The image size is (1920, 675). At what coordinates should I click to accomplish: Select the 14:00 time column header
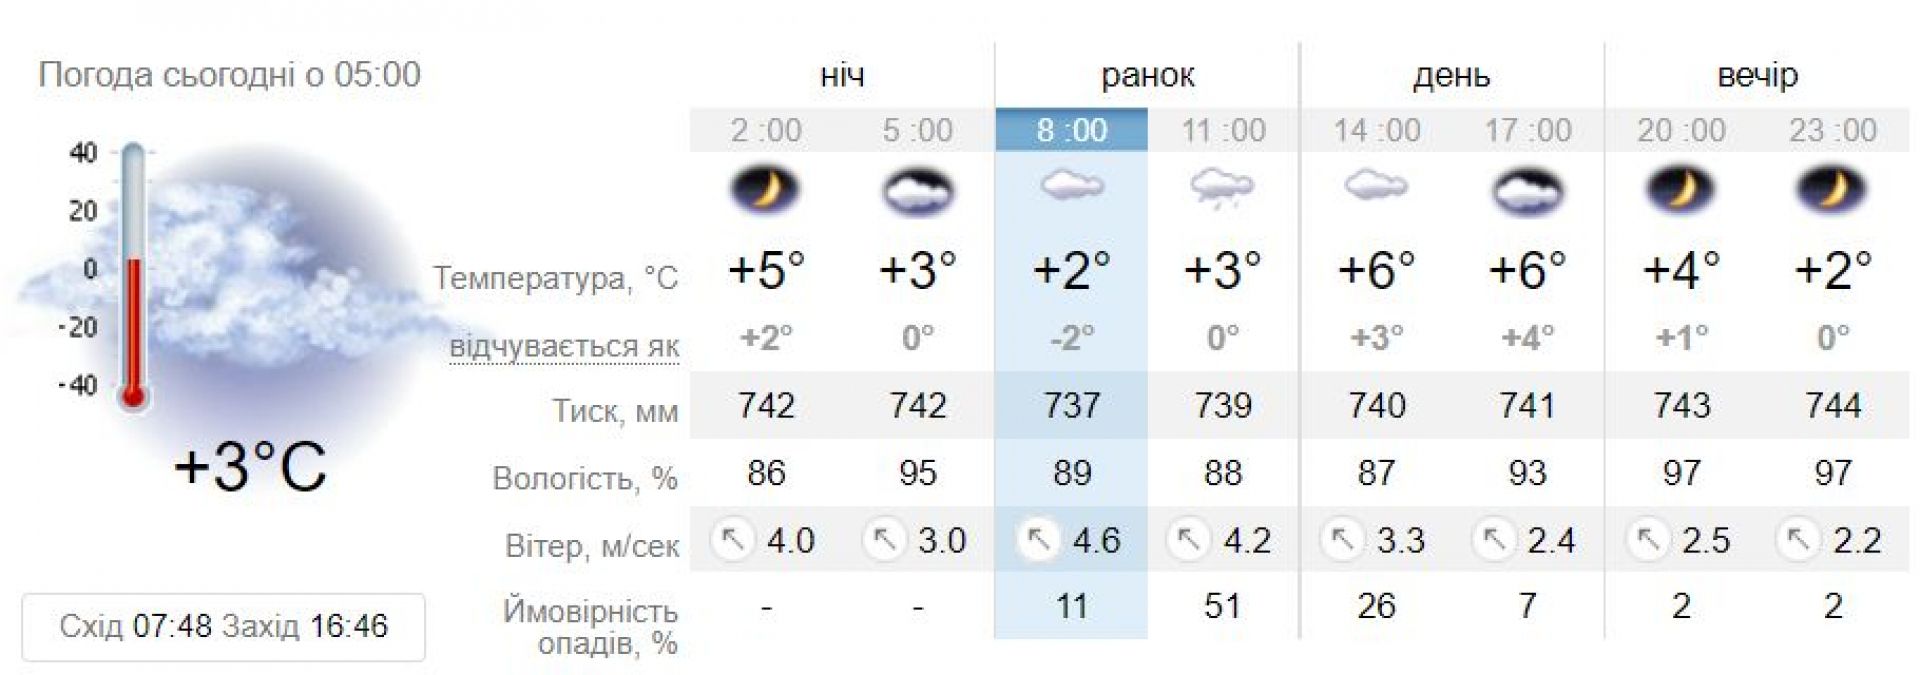point(1376,130)
